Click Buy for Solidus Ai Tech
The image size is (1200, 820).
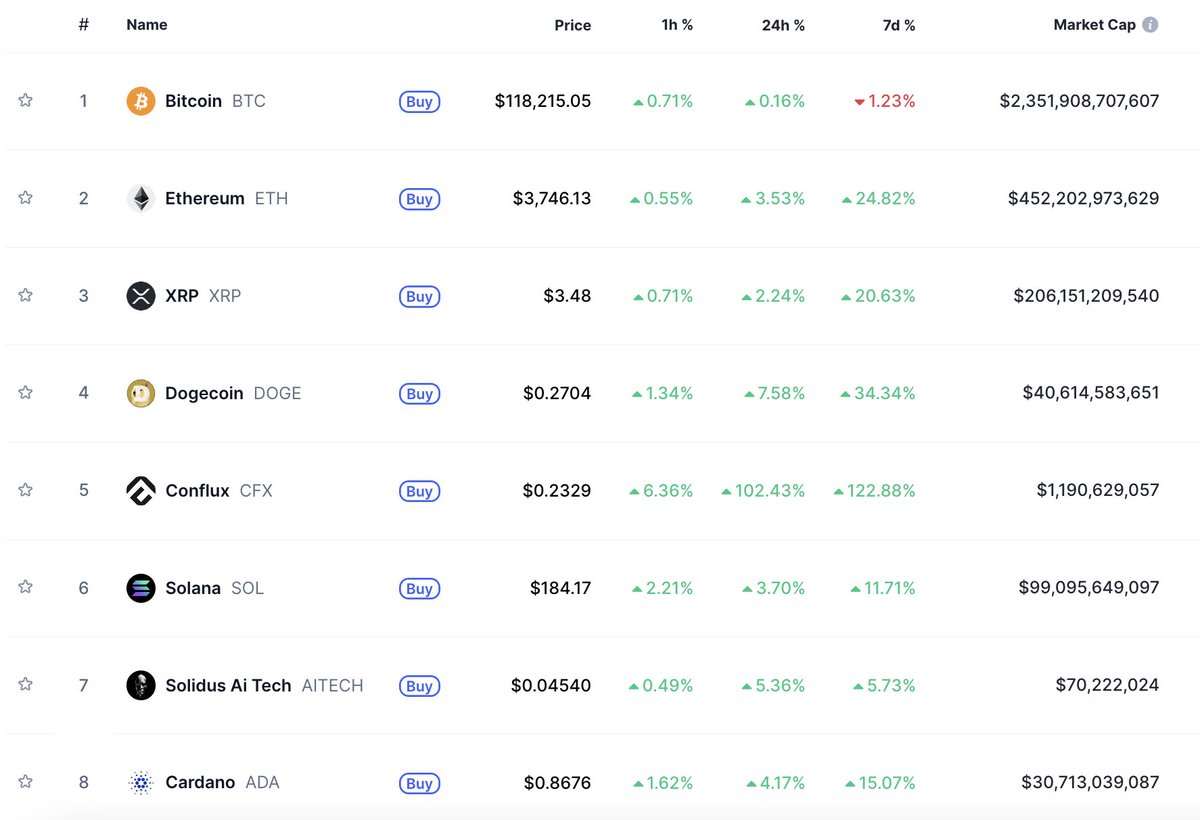click(x=420, y=686)
